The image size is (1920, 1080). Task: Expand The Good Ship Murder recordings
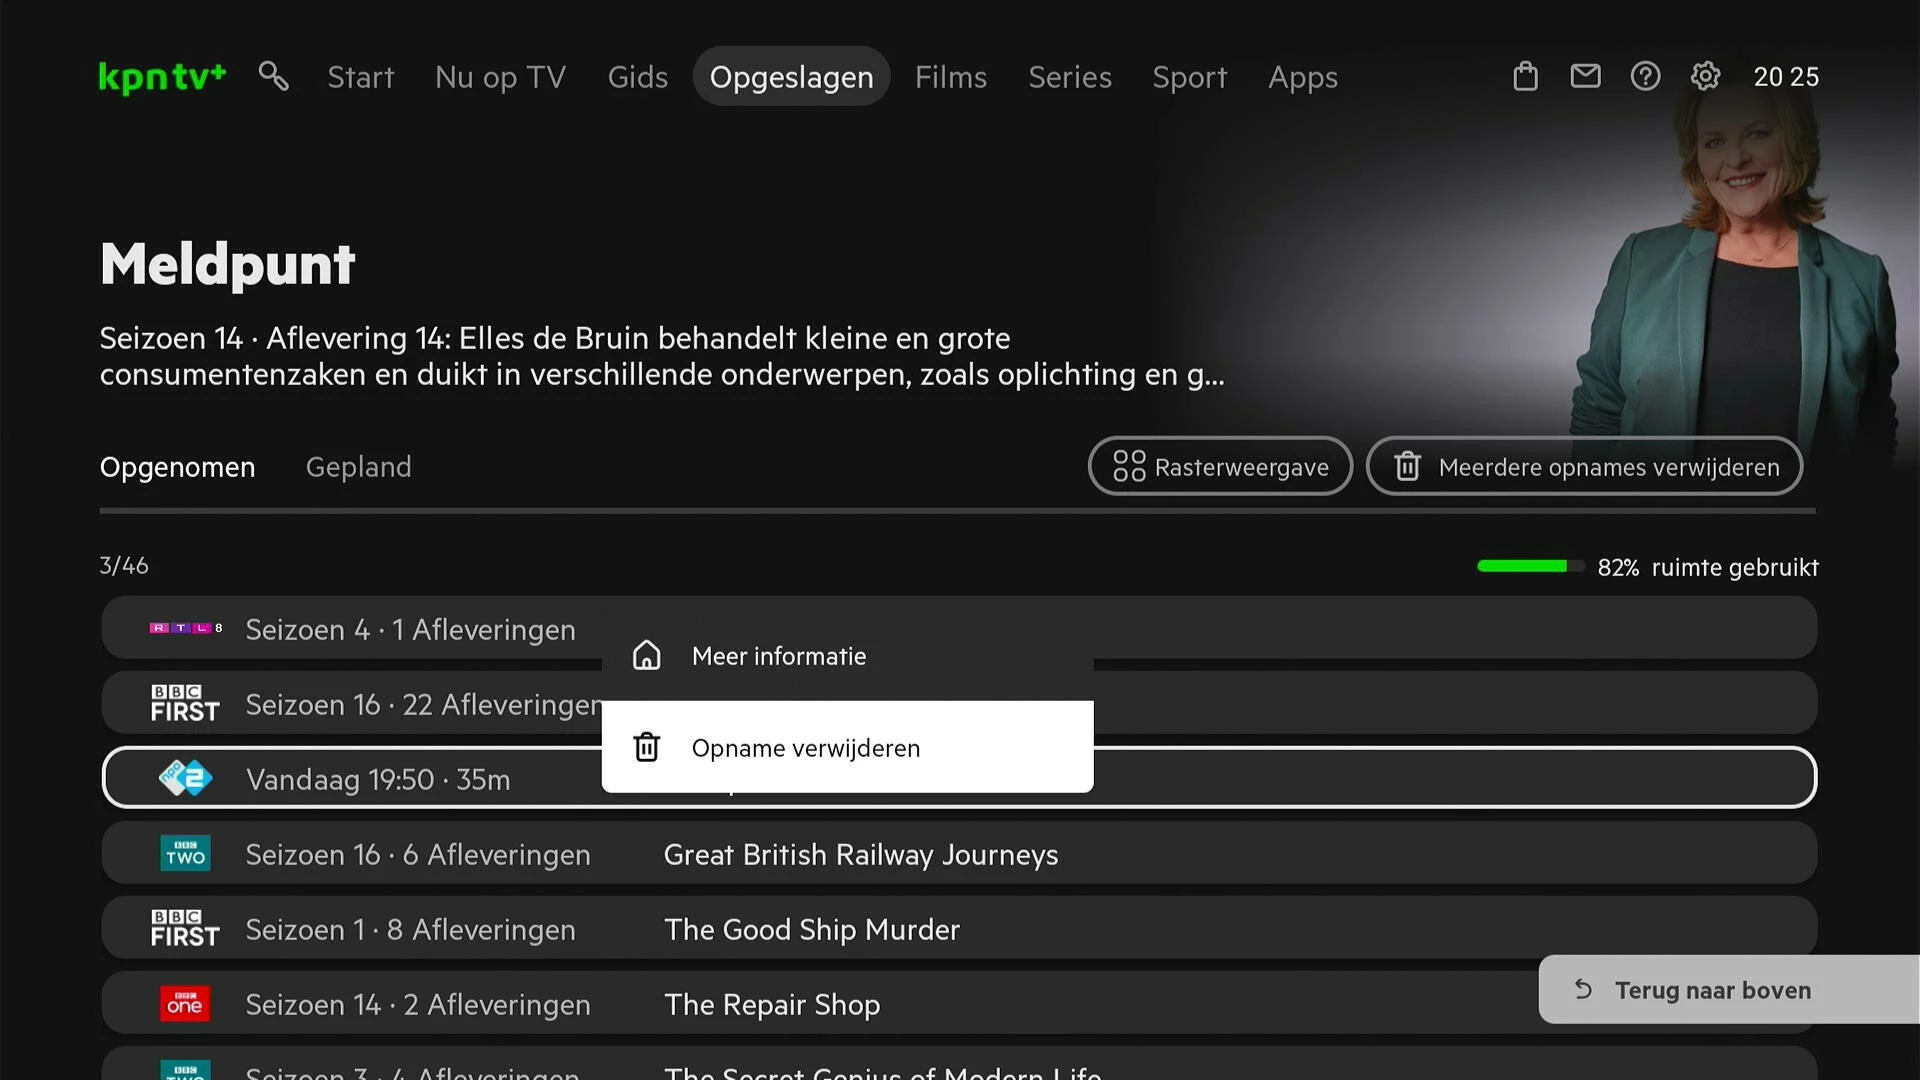click(x=811, y=929)
